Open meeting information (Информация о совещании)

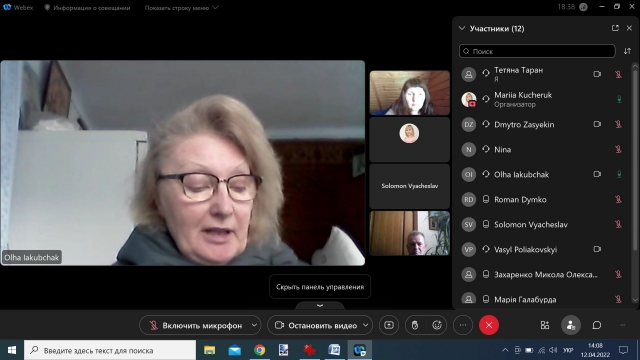(87, 8)
